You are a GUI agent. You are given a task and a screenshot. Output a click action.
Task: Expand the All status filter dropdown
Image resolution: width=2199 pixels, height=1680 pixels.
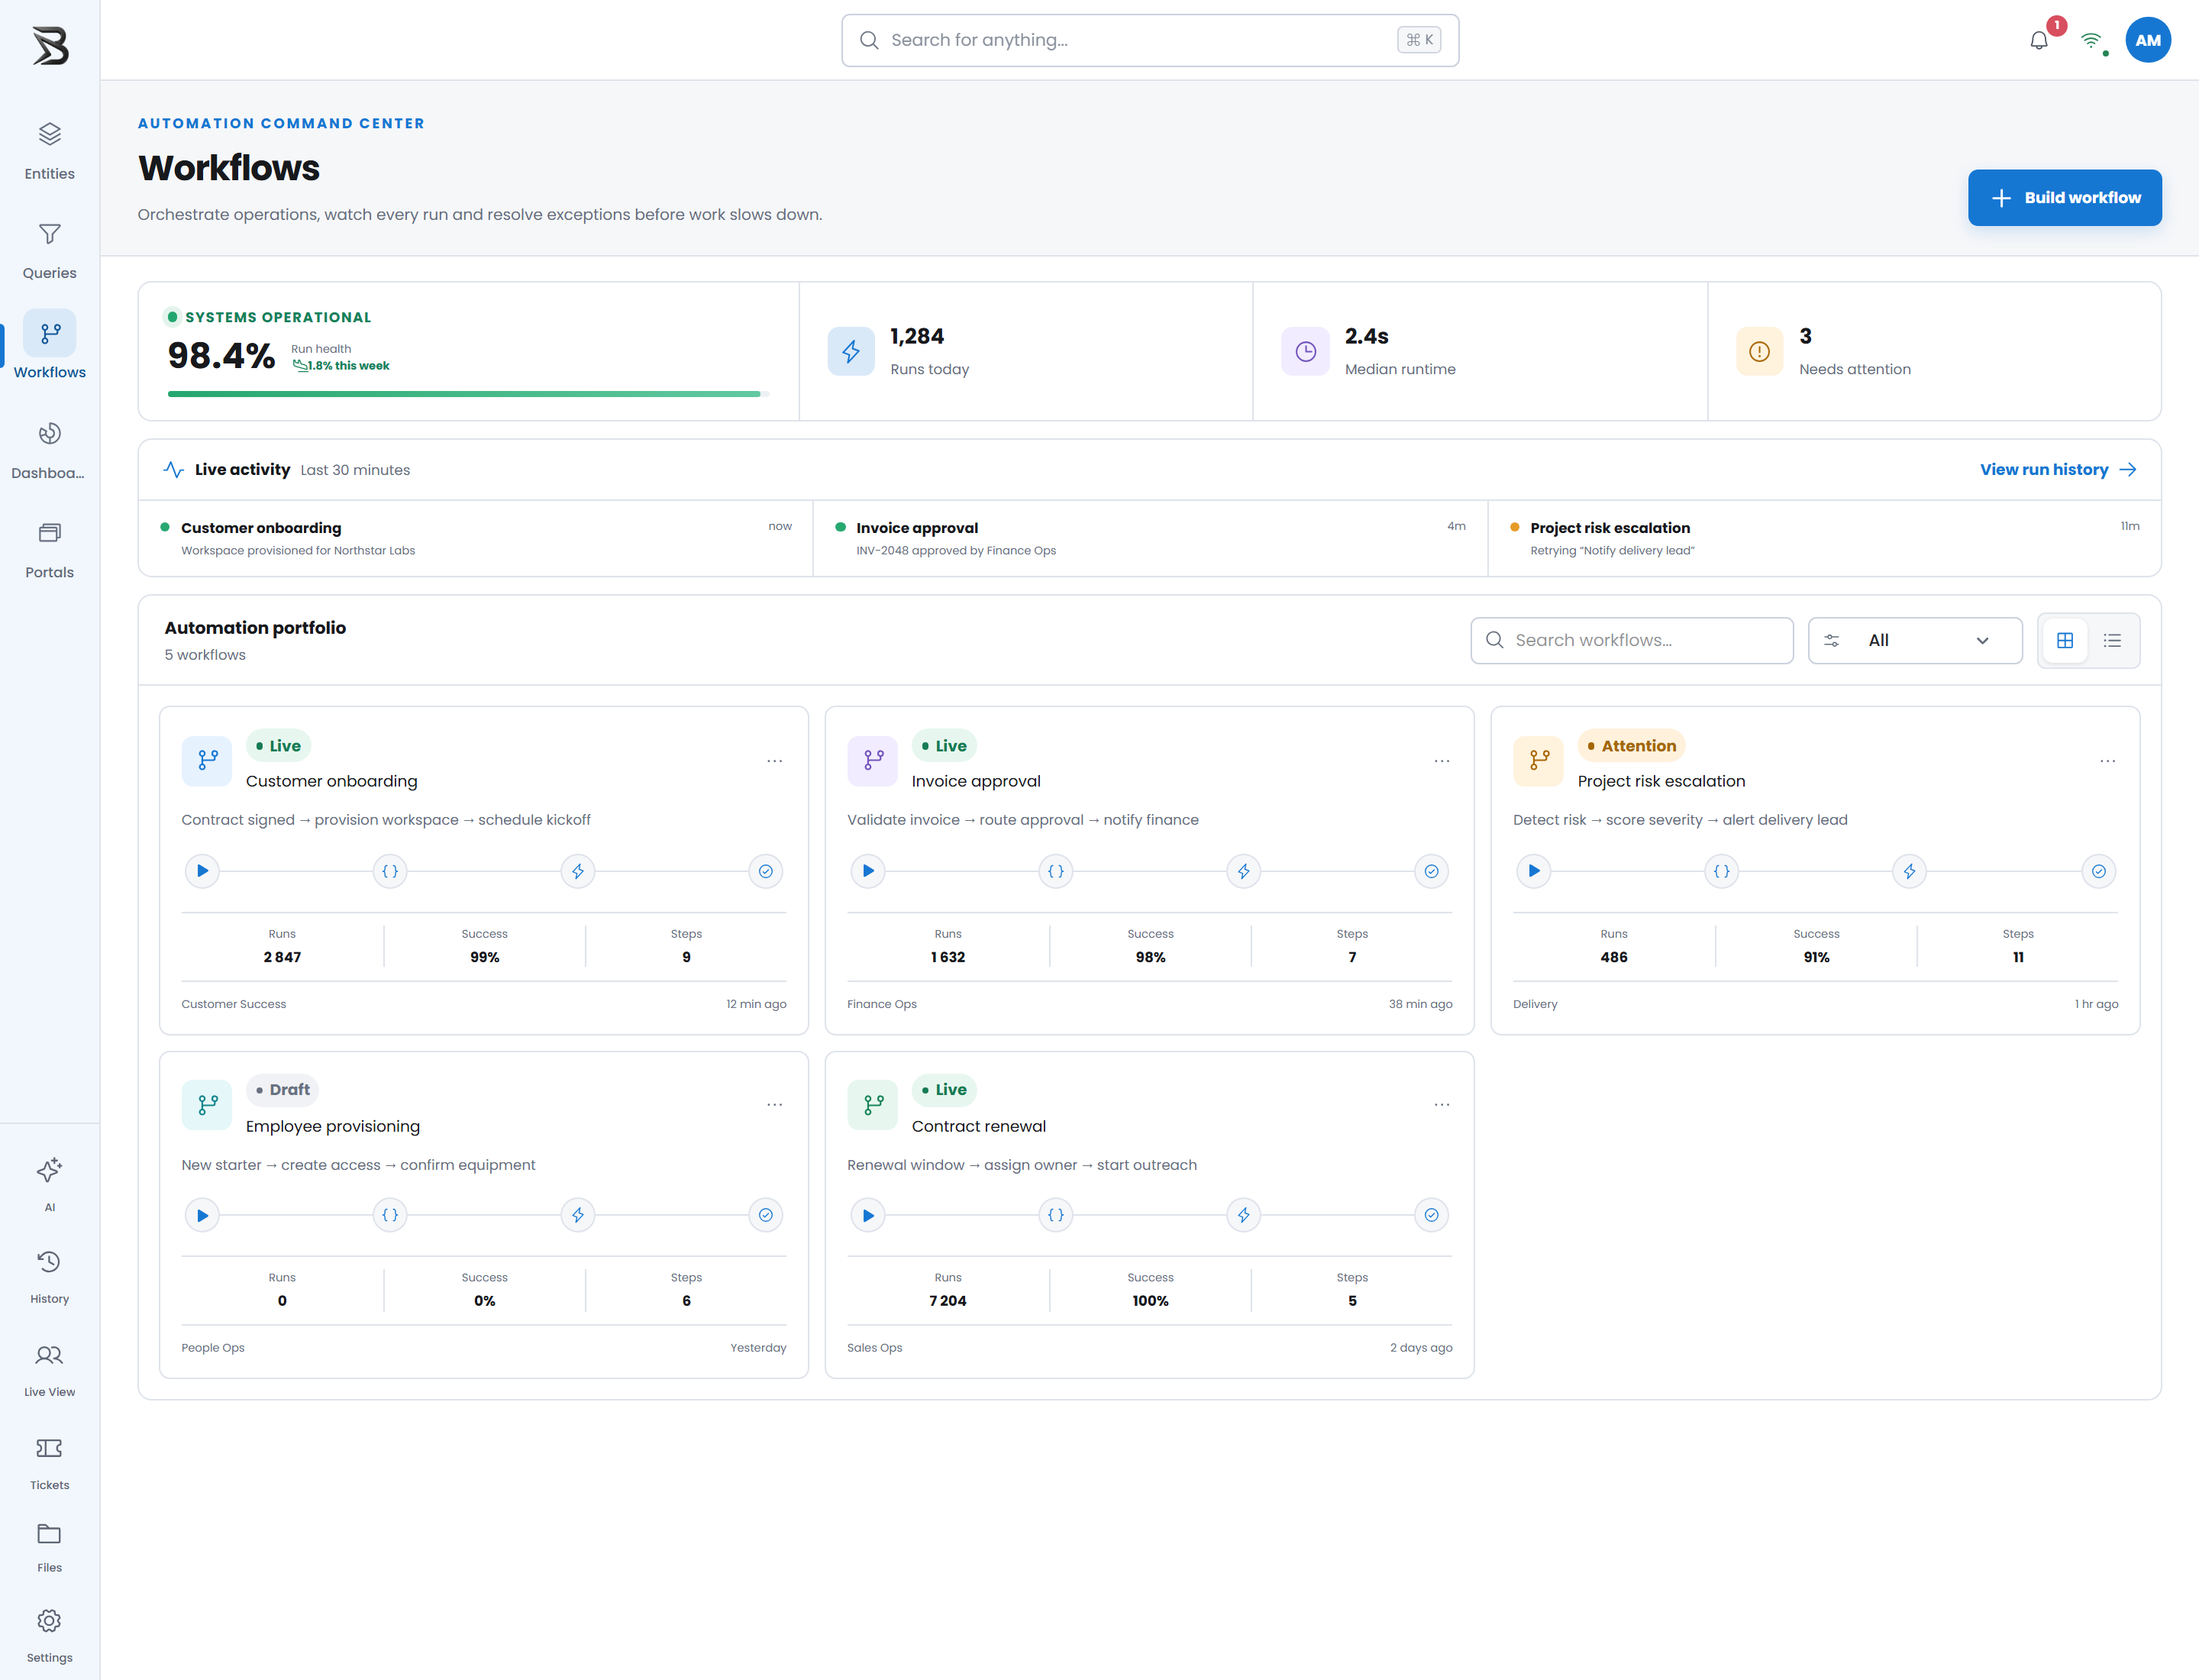[1914, 640]
